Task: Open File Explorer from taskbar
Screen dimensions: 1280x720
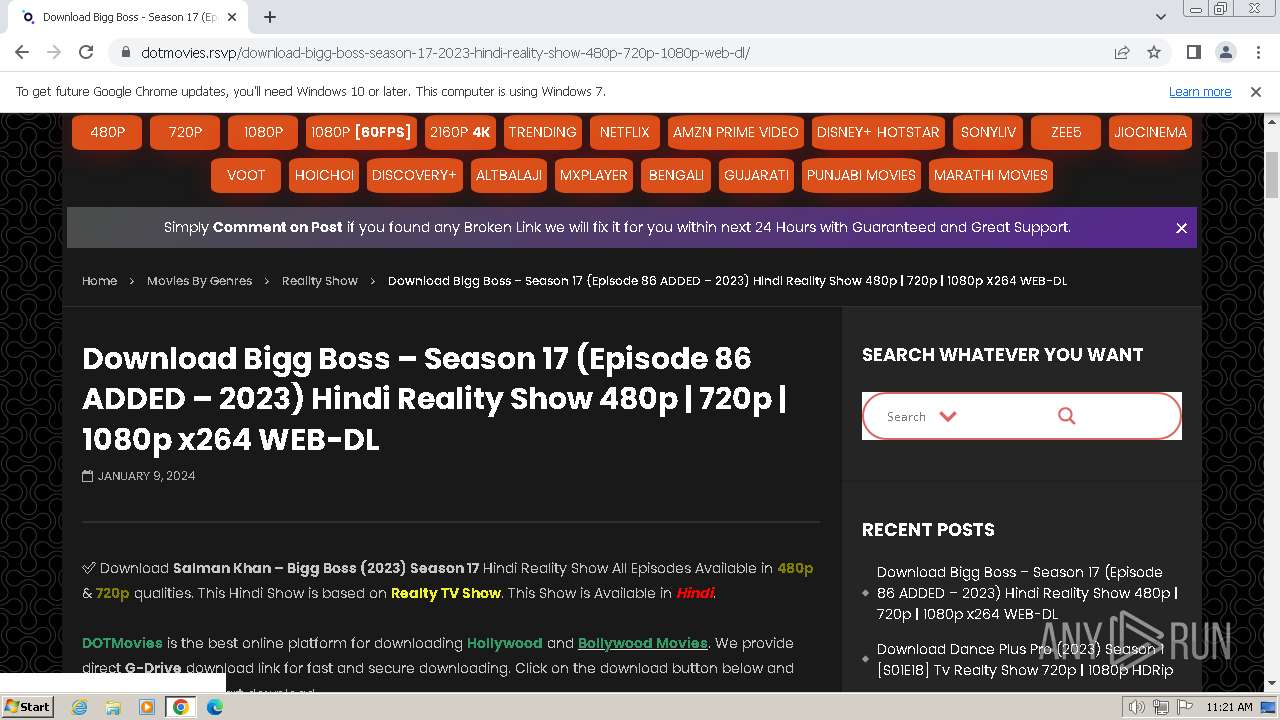Action: (x=113, y=707)
